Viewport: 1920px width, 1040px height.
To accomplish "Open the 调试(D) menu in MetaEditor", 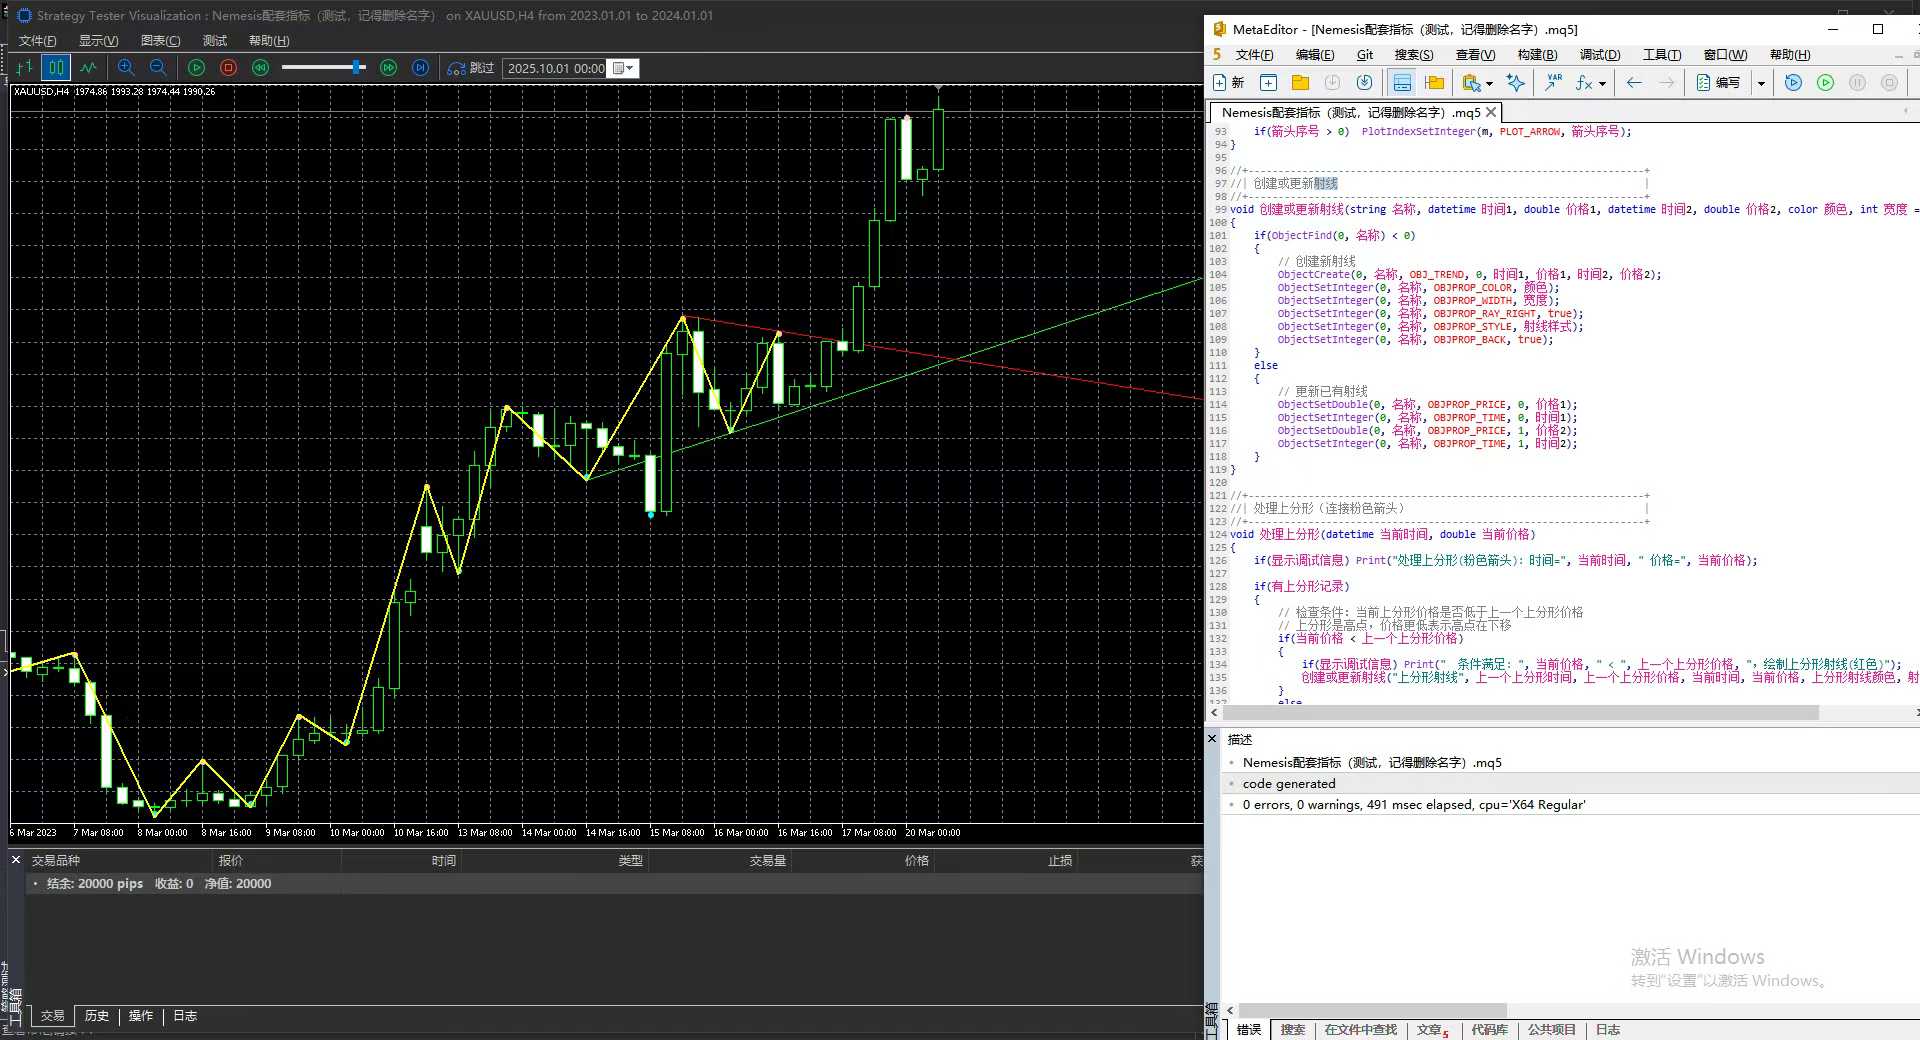I will pos(1600,55).
